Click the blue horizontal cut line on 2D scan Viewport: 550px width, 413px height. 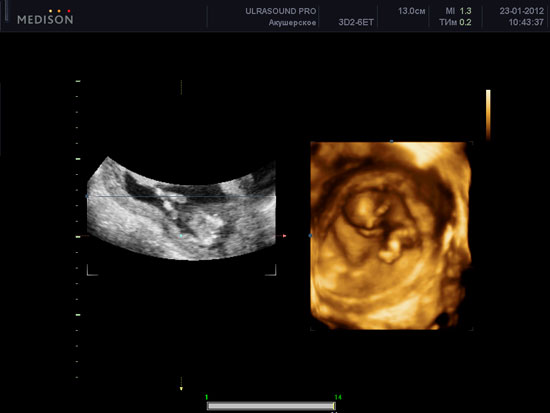[x=181, y=197]
